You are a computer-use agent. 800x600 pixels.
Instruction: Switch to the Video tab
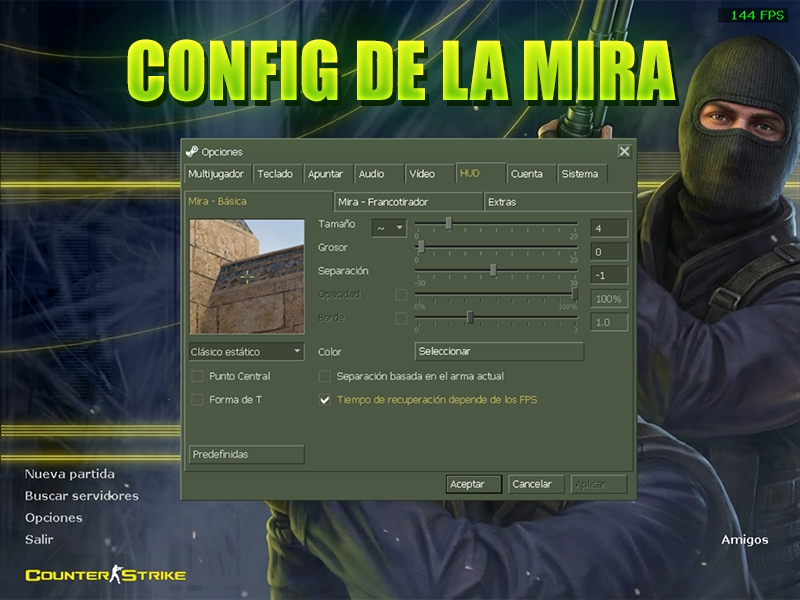[x=429, y=173]
